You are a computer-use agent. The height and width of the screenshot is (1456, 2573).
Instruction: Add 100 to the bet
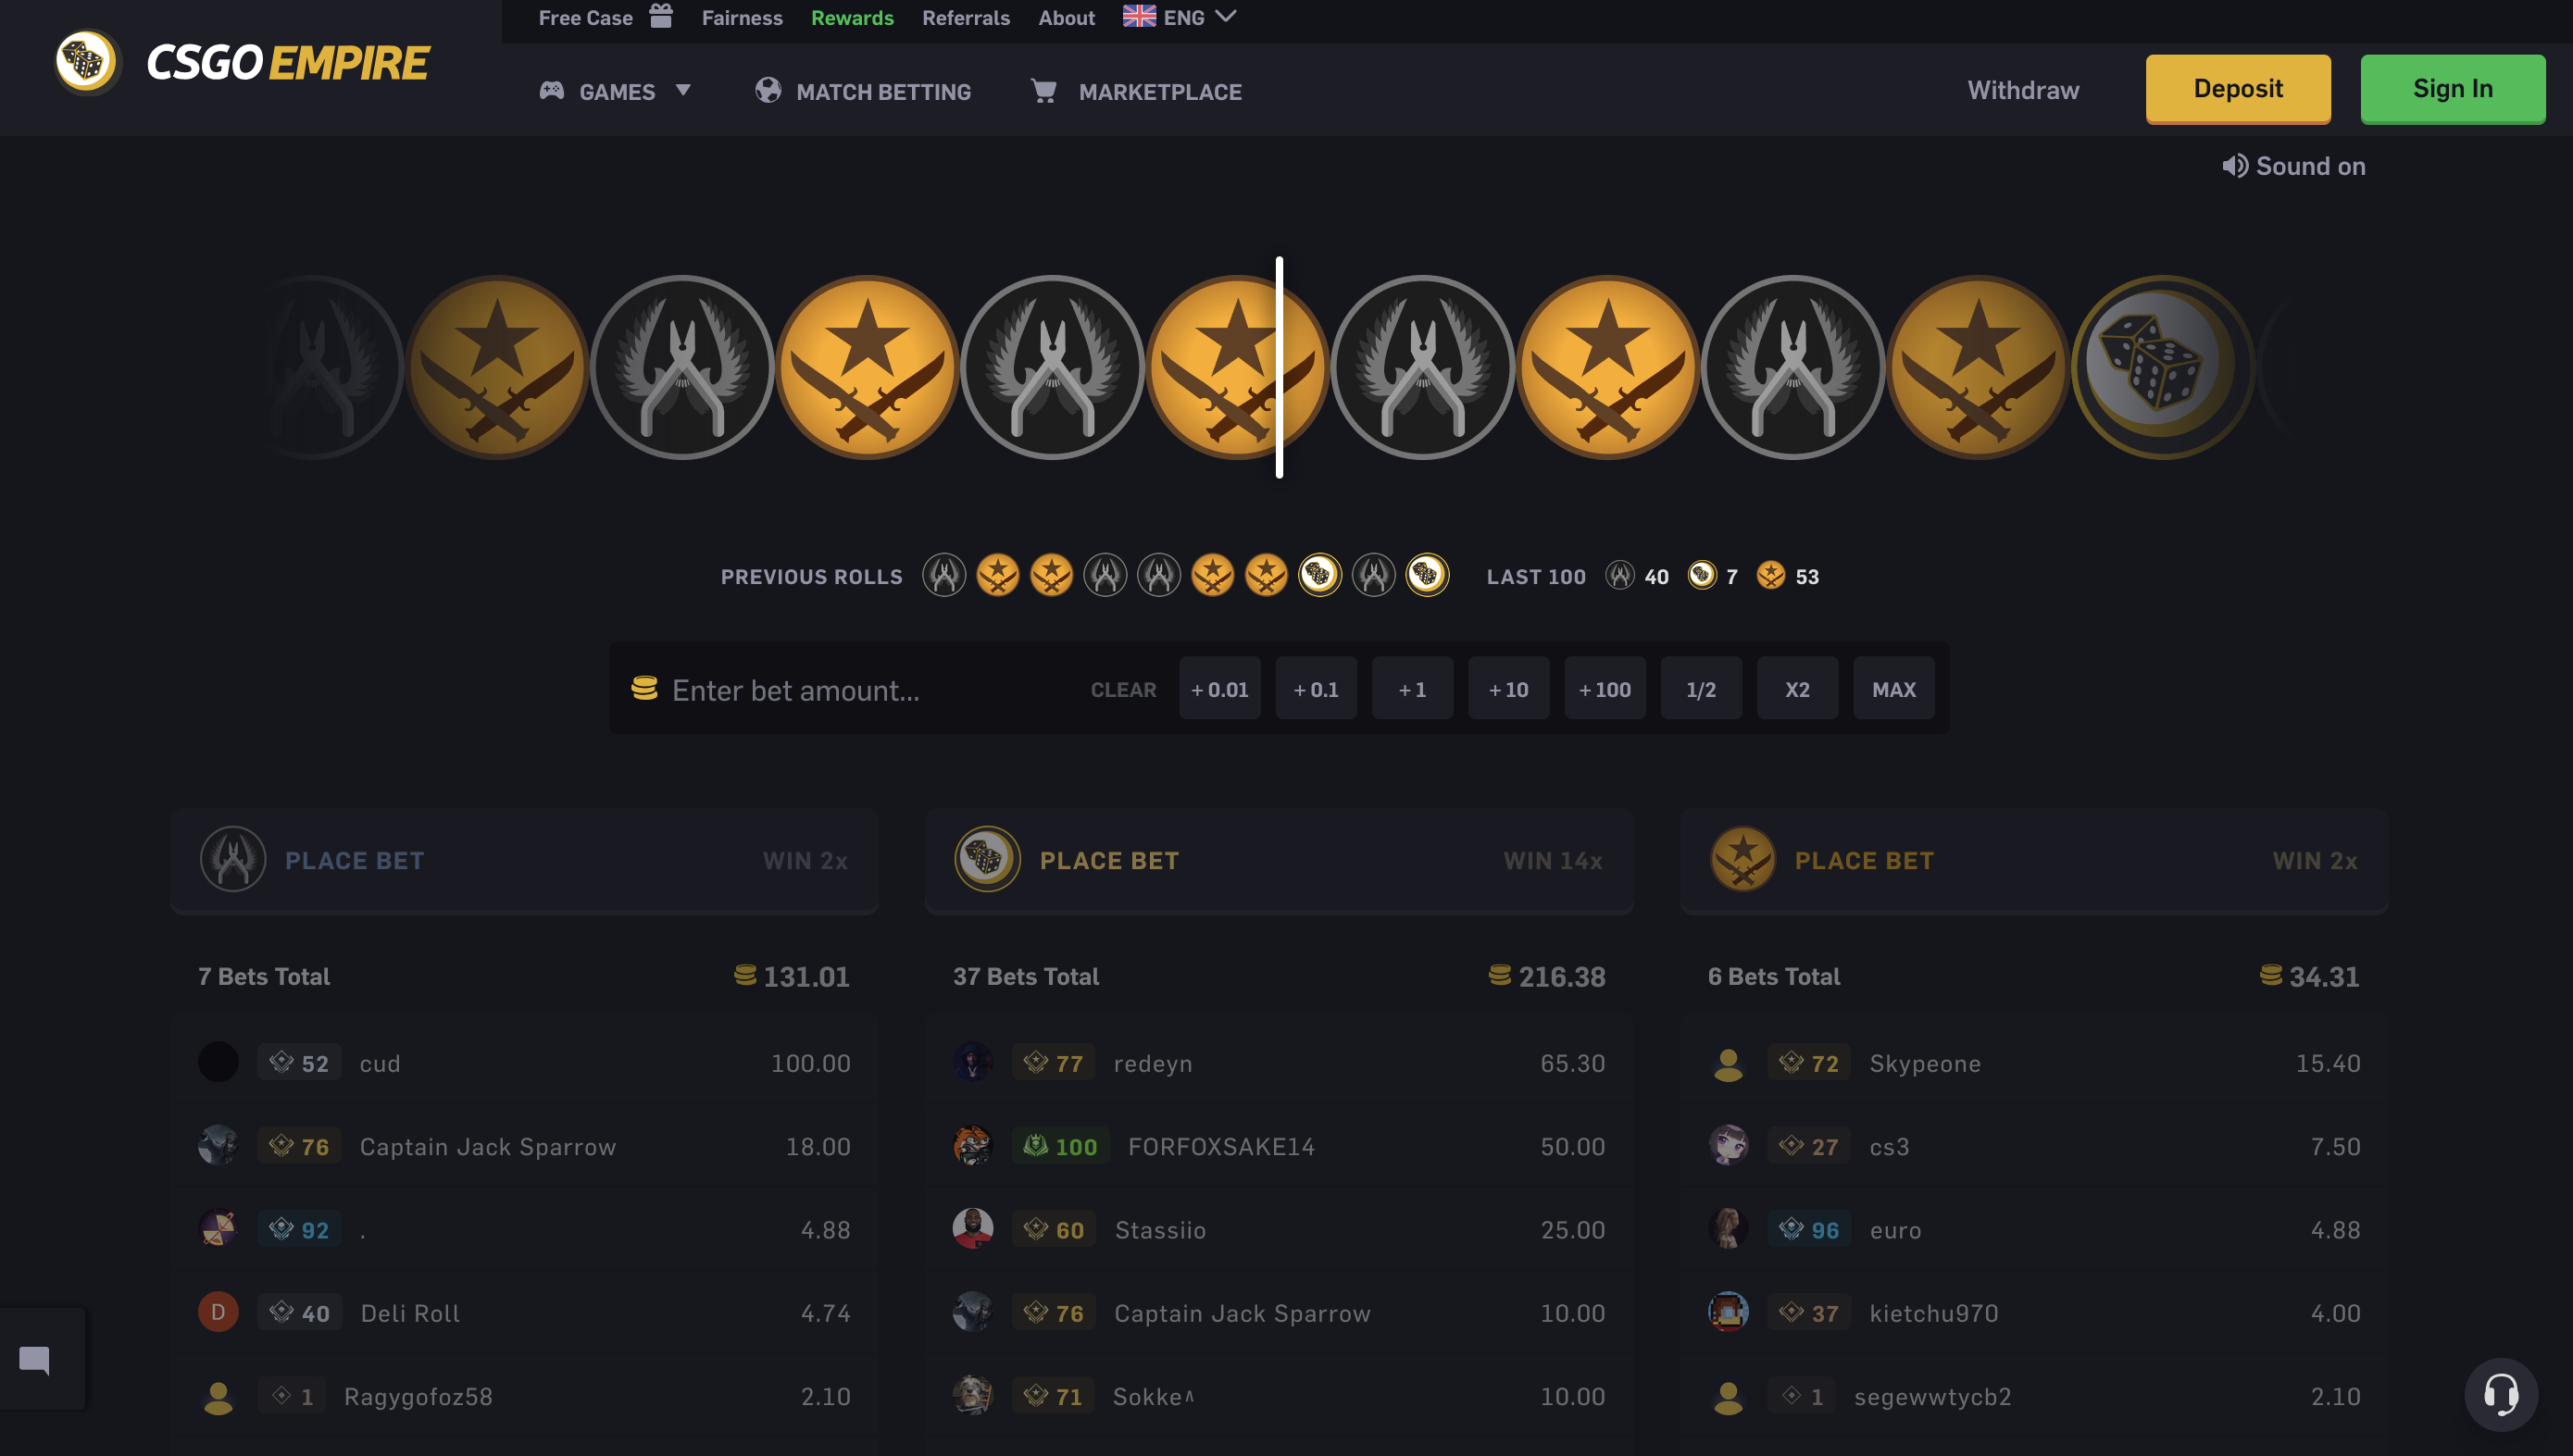pyautogui.click(x=1605, y=688)
